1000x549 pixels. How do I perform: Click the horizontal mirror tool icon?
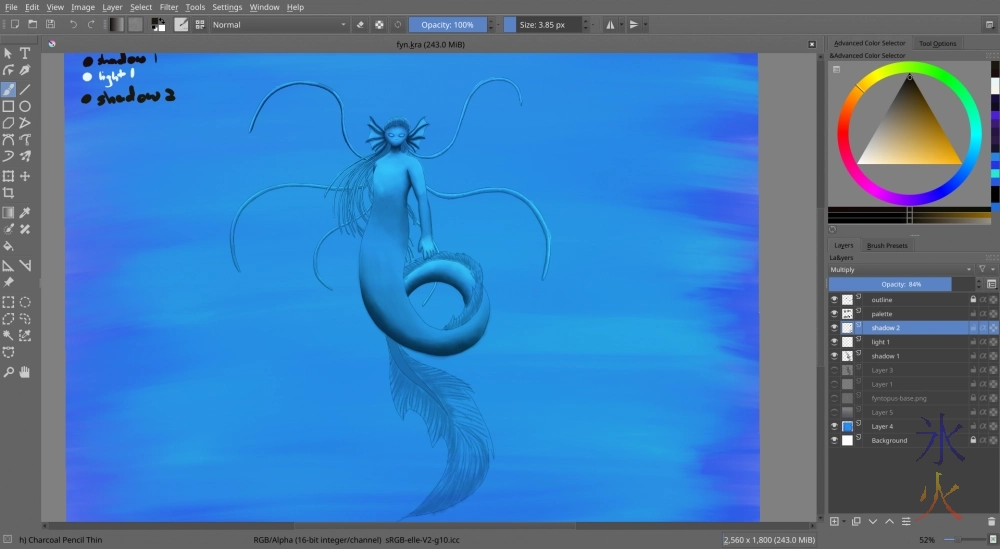(x=610, y=24)
